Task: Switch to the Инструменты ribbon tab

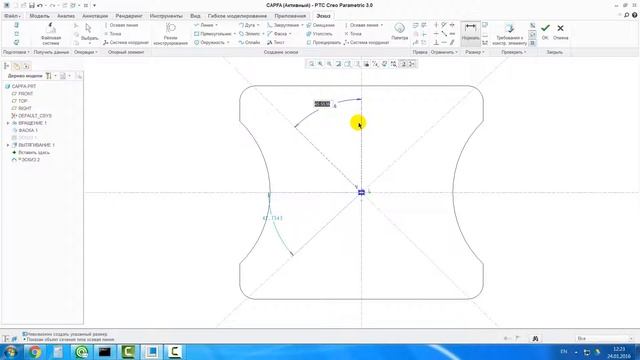Action: click(166, 16)
